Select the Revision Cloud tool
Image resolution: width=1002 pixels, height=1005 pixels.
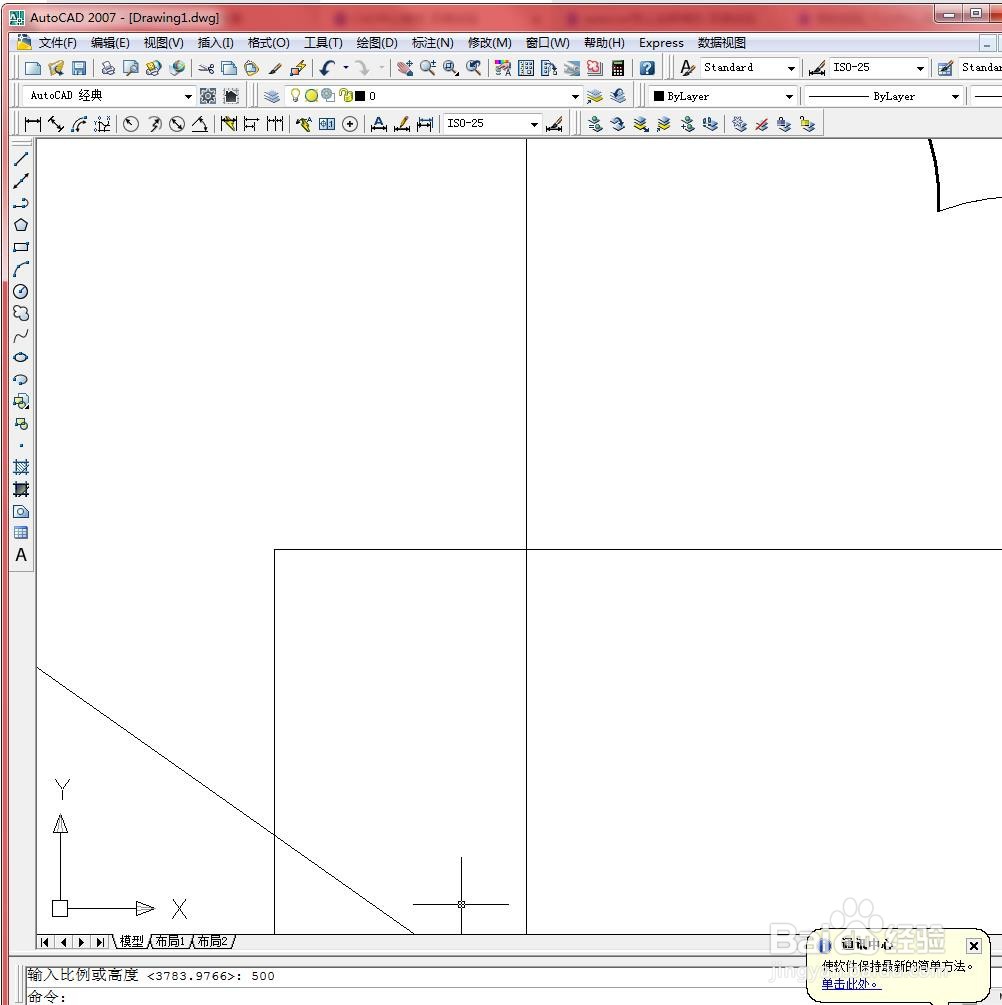point(21,313)
